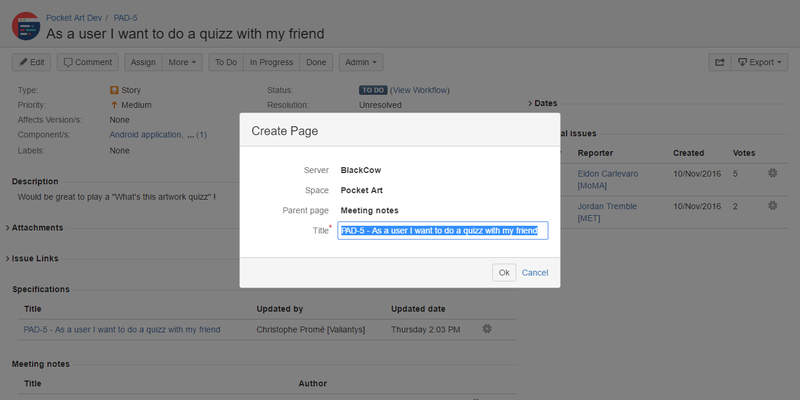Open the gear menu in Eldon Carlevaro's row

(772, 174)
